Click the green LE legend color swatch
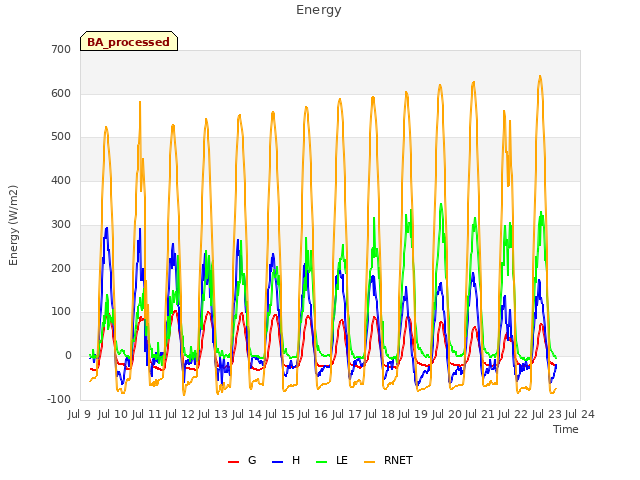This screenshot has width=640, height=480. (x=322, y=462)
